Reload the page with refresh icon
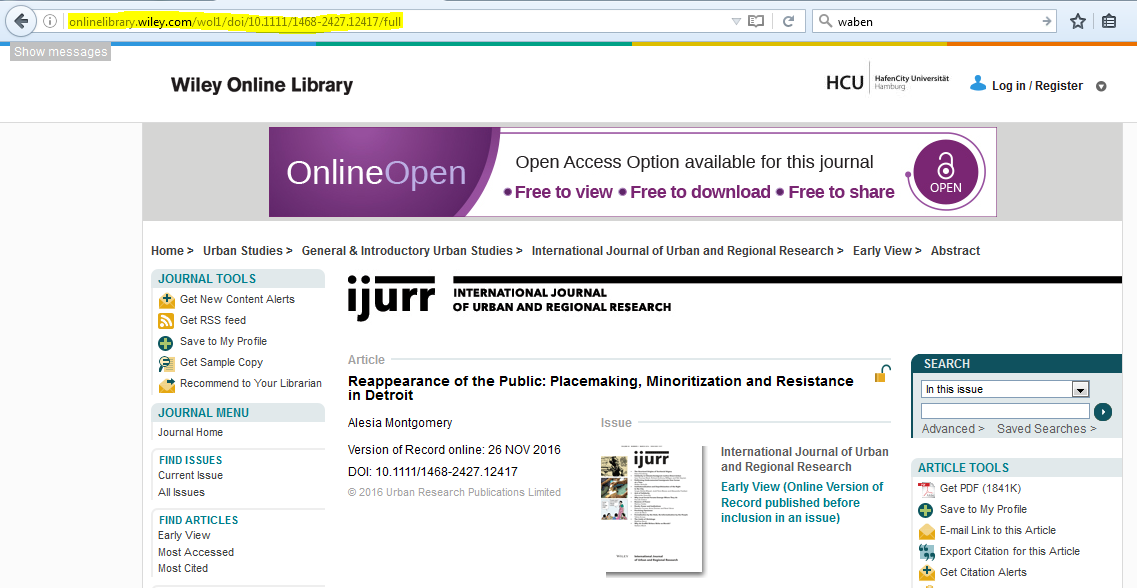 (x=788, y=21)
